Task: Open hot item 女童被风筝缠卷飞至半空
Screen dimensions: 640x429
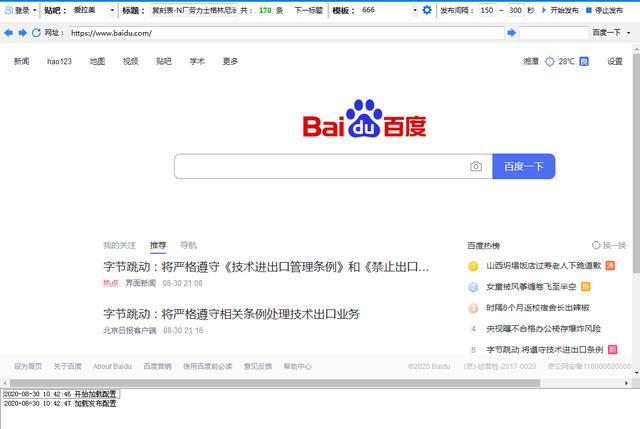Action: [x=531, y=287]
